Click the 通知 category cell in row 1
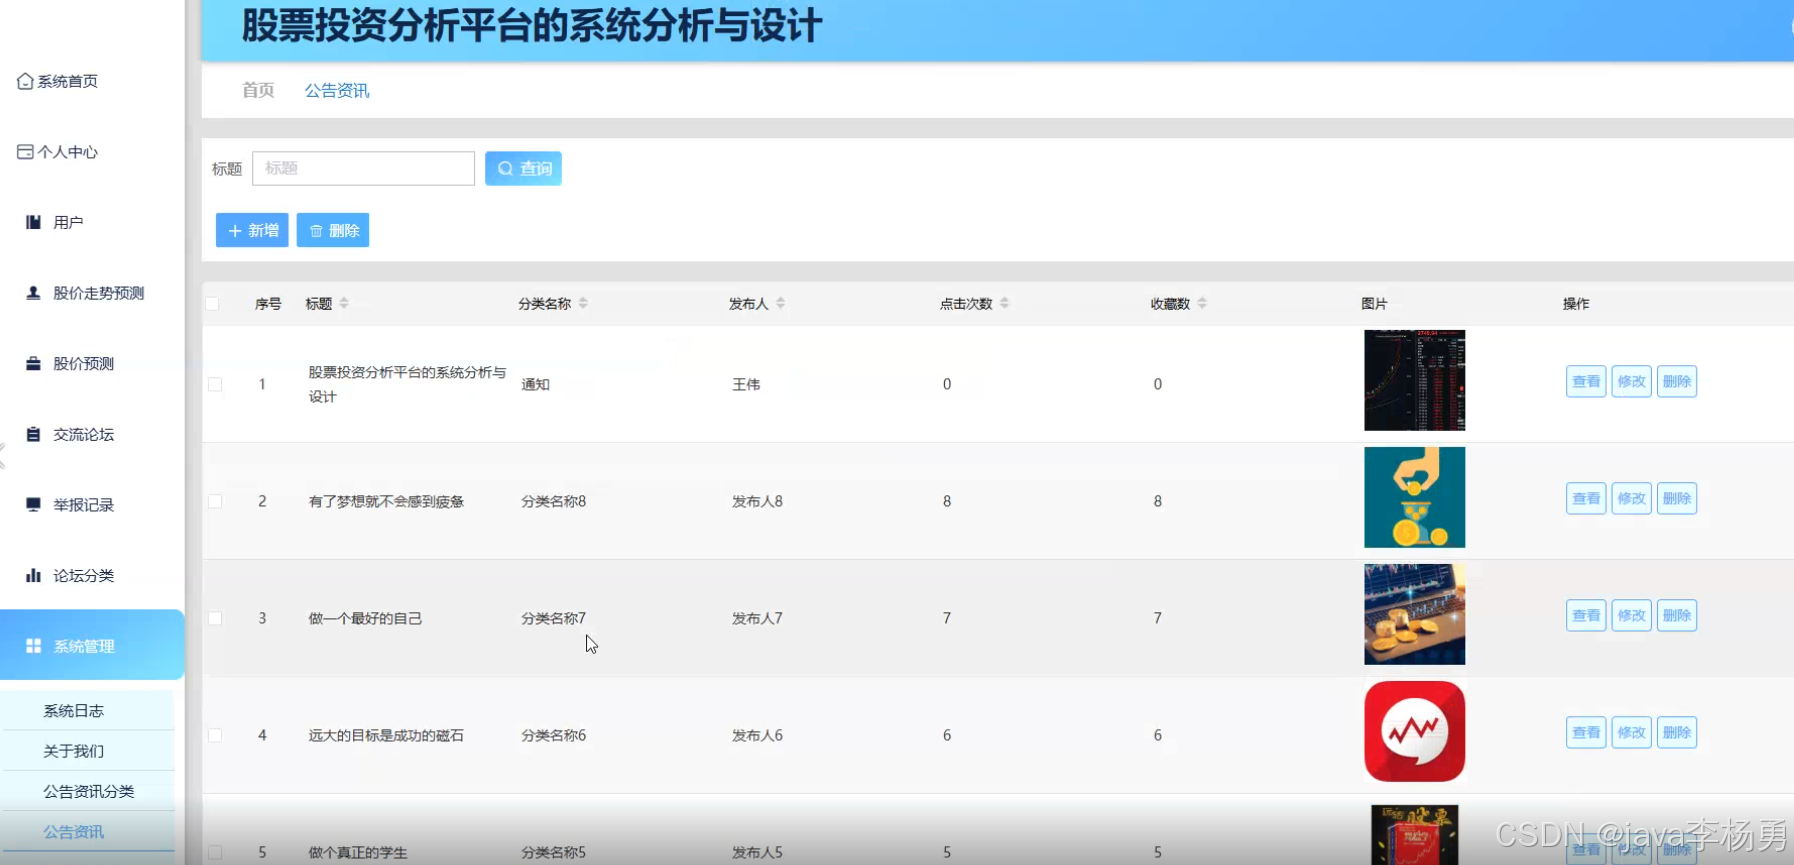This screenshot has height=865, width=1794. [x=535, y=384]
